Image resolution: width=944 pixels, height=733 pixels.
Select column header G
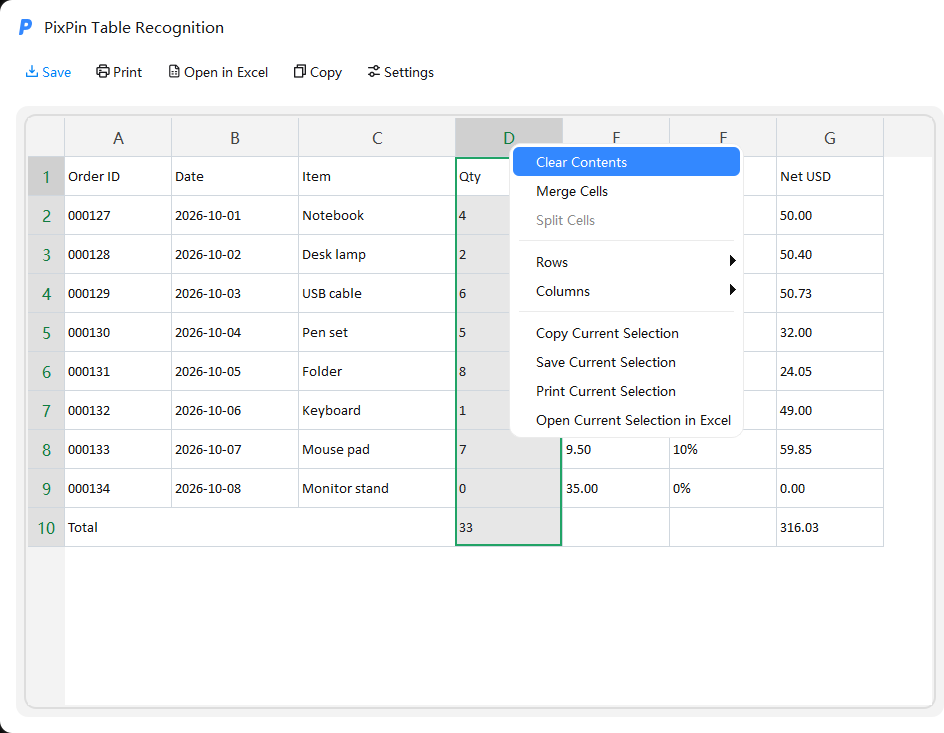[830, 138]
